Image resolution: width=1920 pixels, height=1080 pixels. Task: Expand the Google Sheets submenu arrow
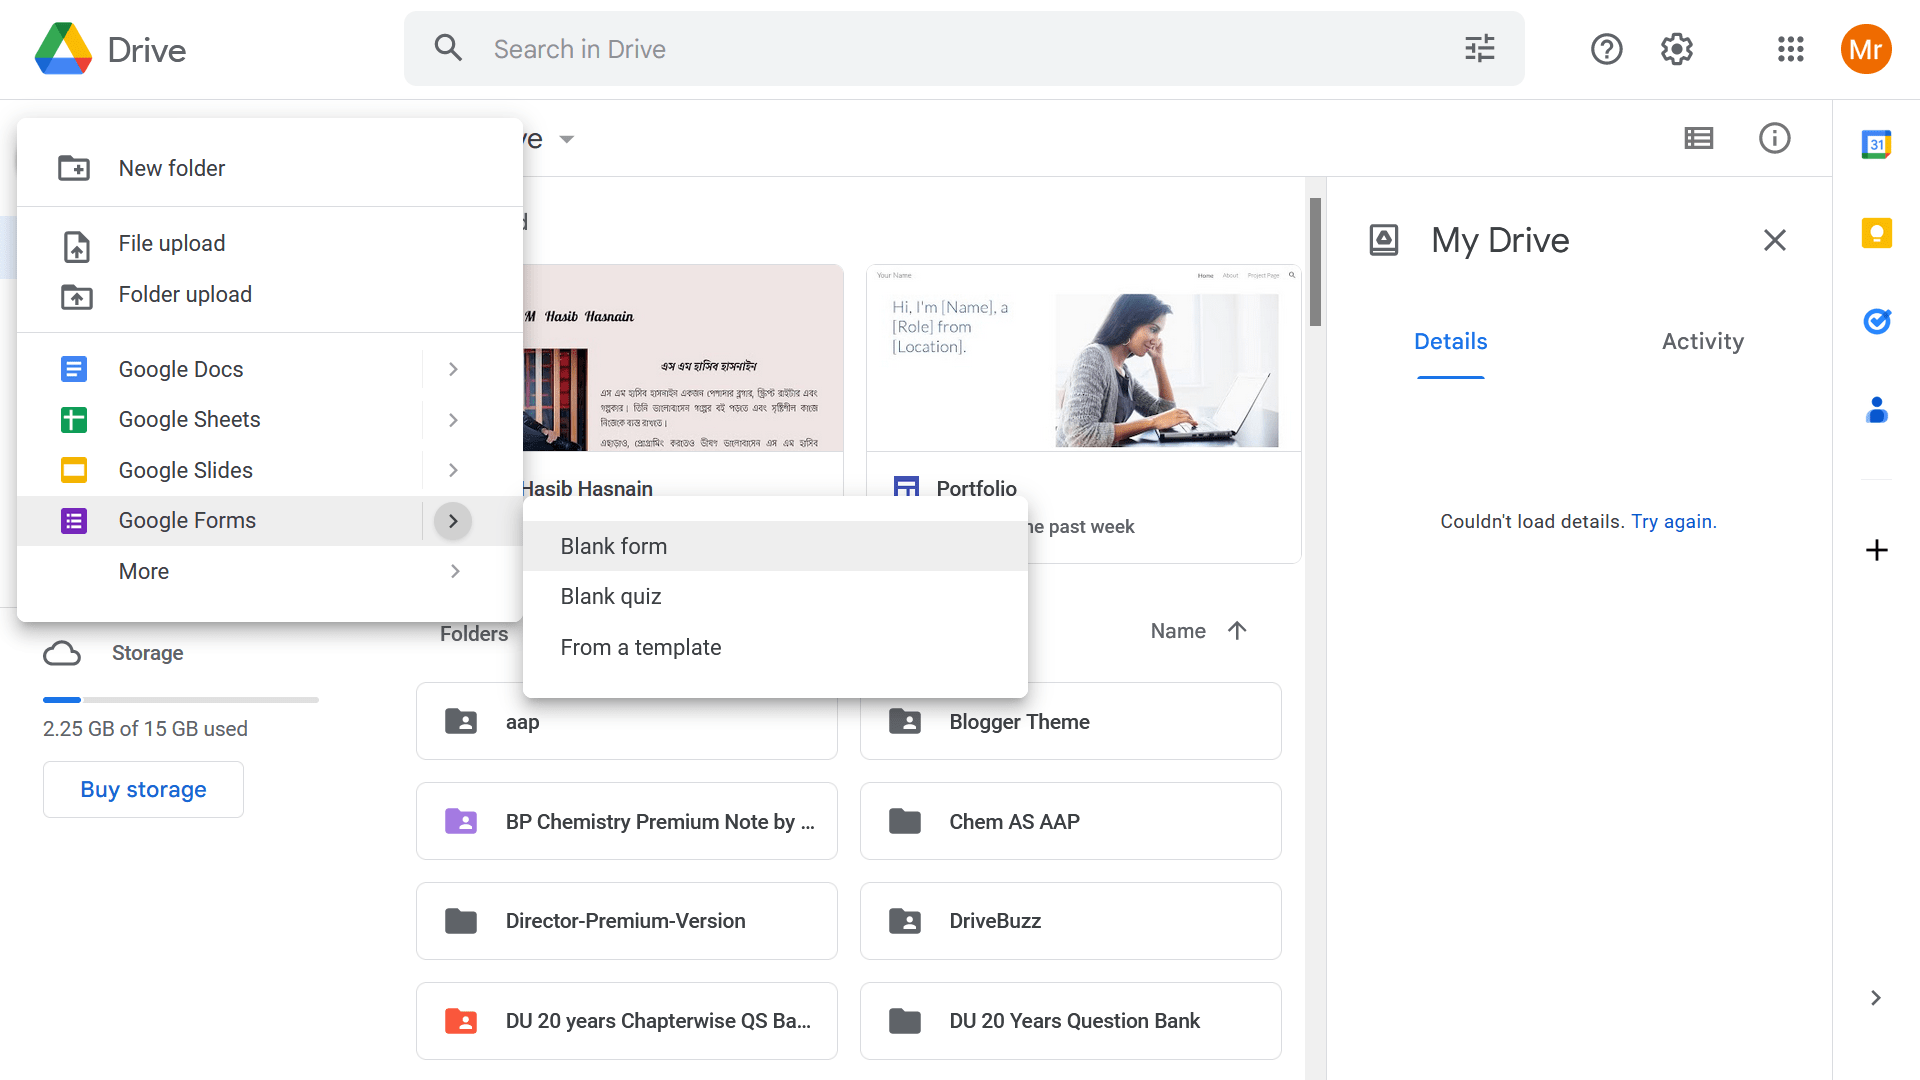[453, 420]
